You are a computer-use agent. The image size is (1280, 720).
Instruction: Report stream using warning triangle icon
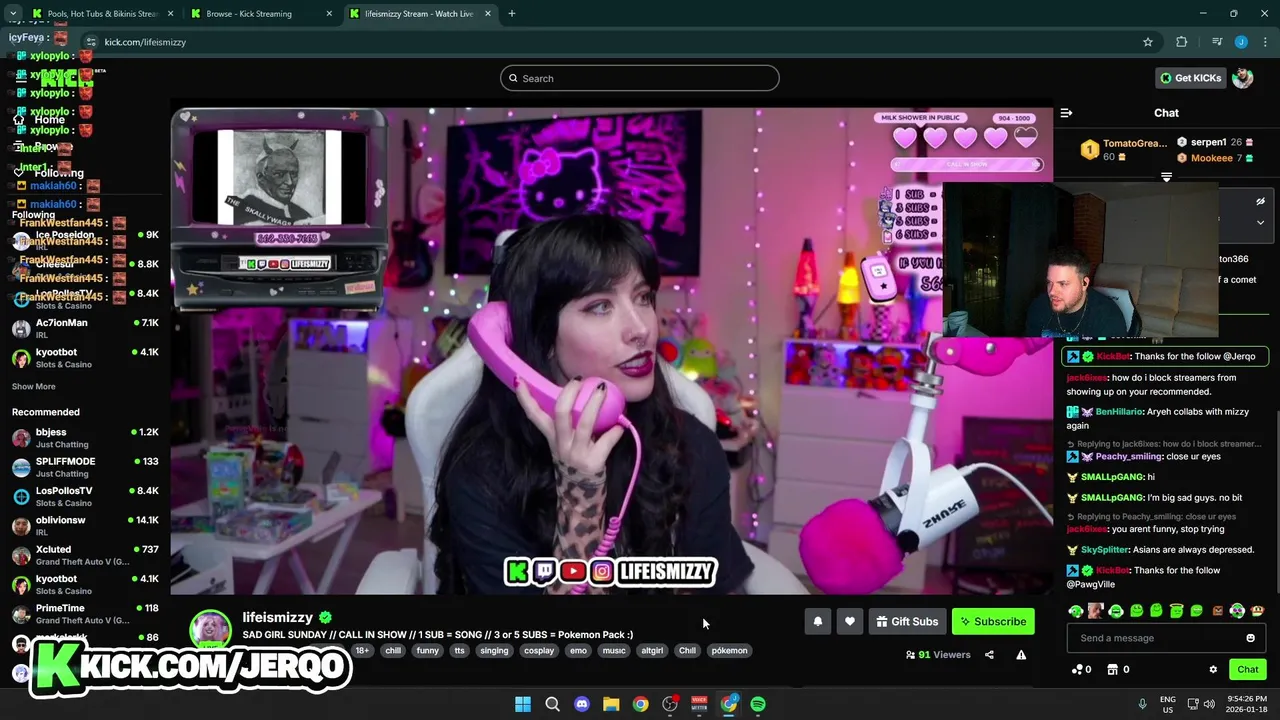pyautogui.click(x=1021, y=655)
